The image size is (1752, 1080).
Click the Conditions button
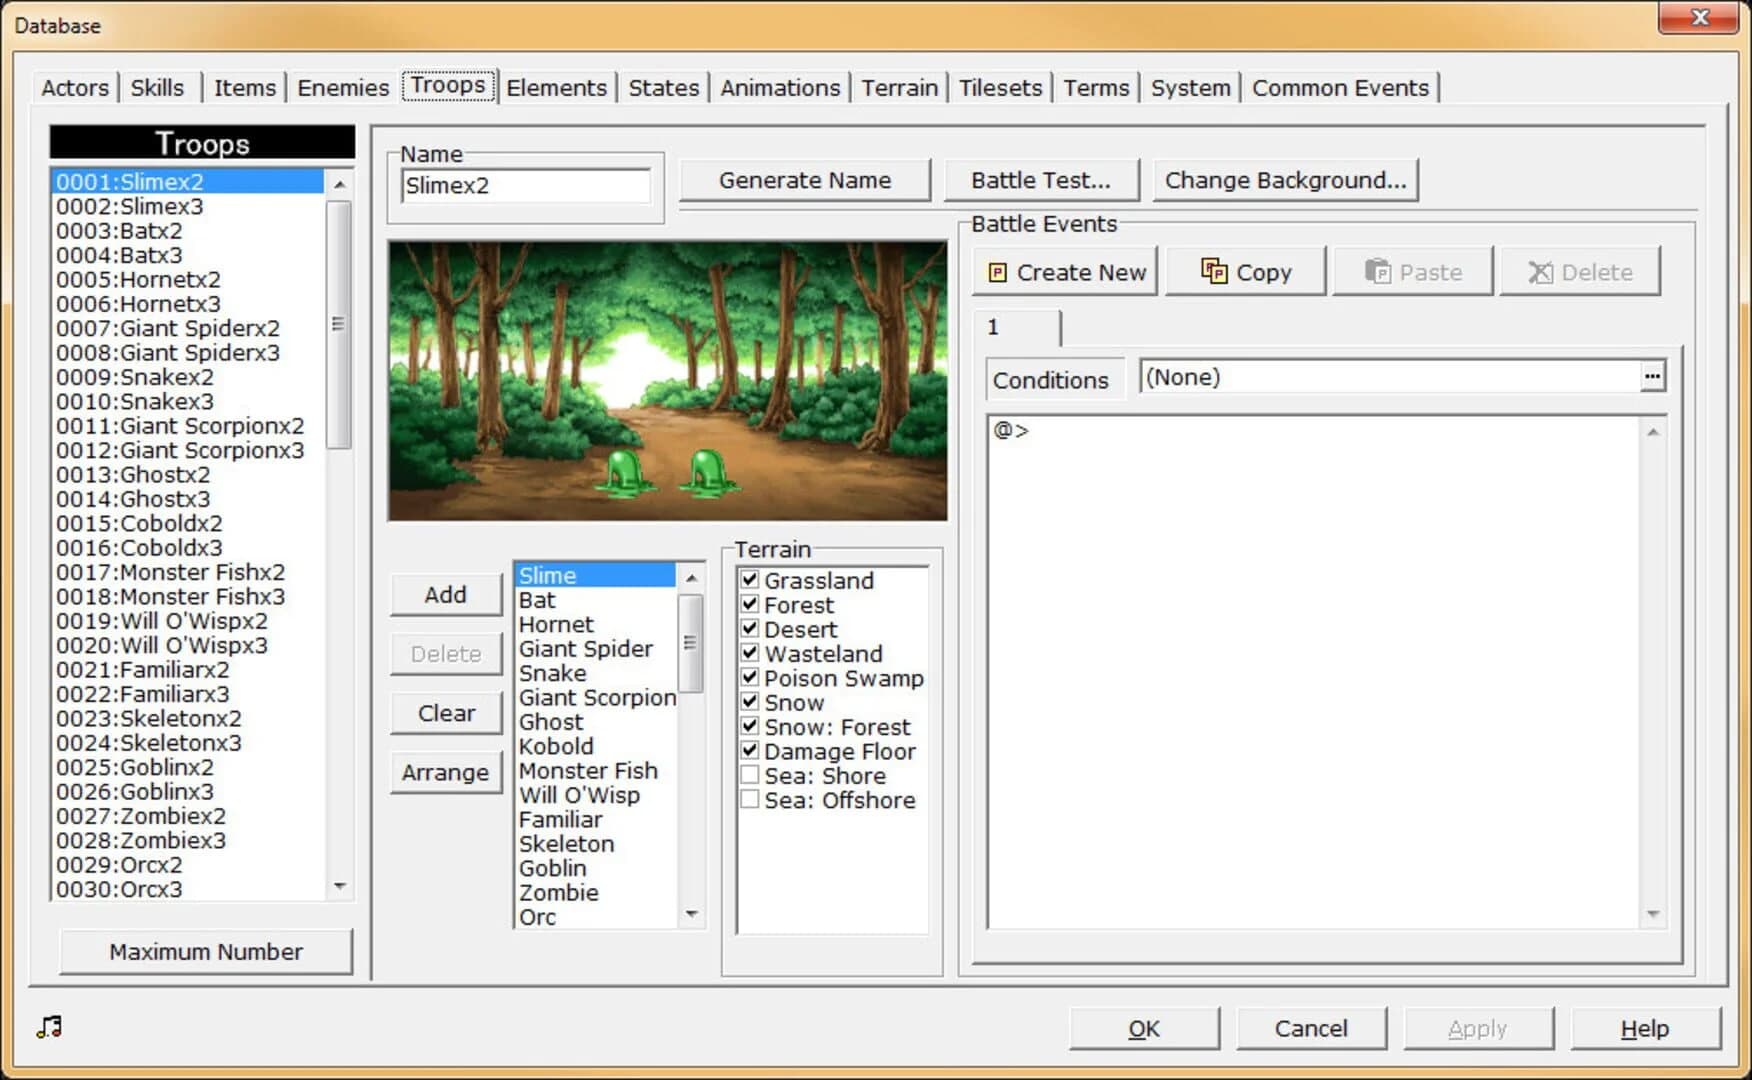click(1053, 379)
